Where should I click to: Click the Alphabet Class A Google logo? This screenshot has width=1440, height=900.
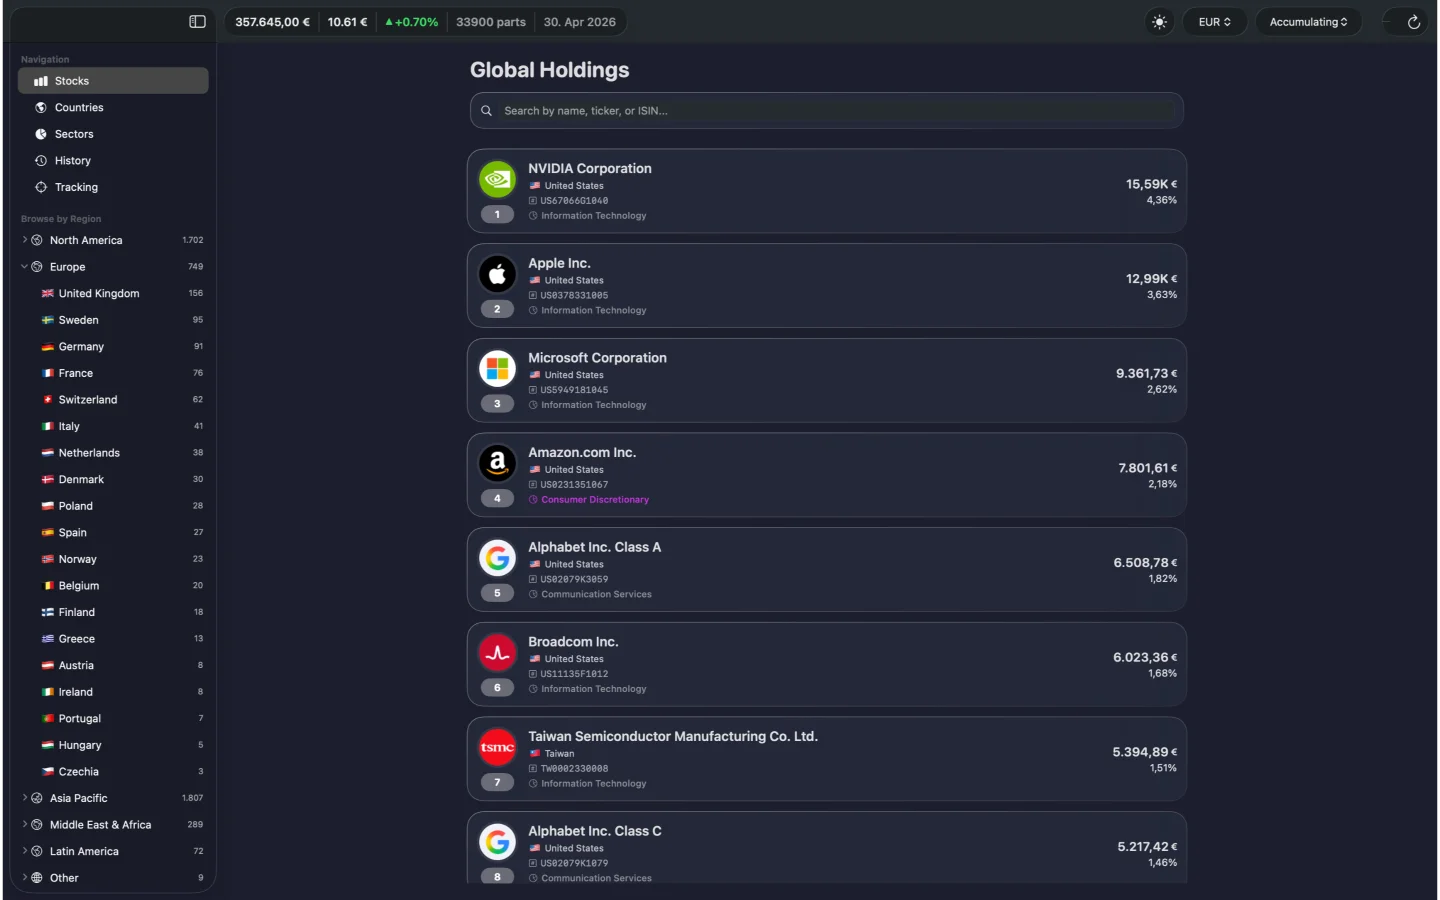click(497, 558)
